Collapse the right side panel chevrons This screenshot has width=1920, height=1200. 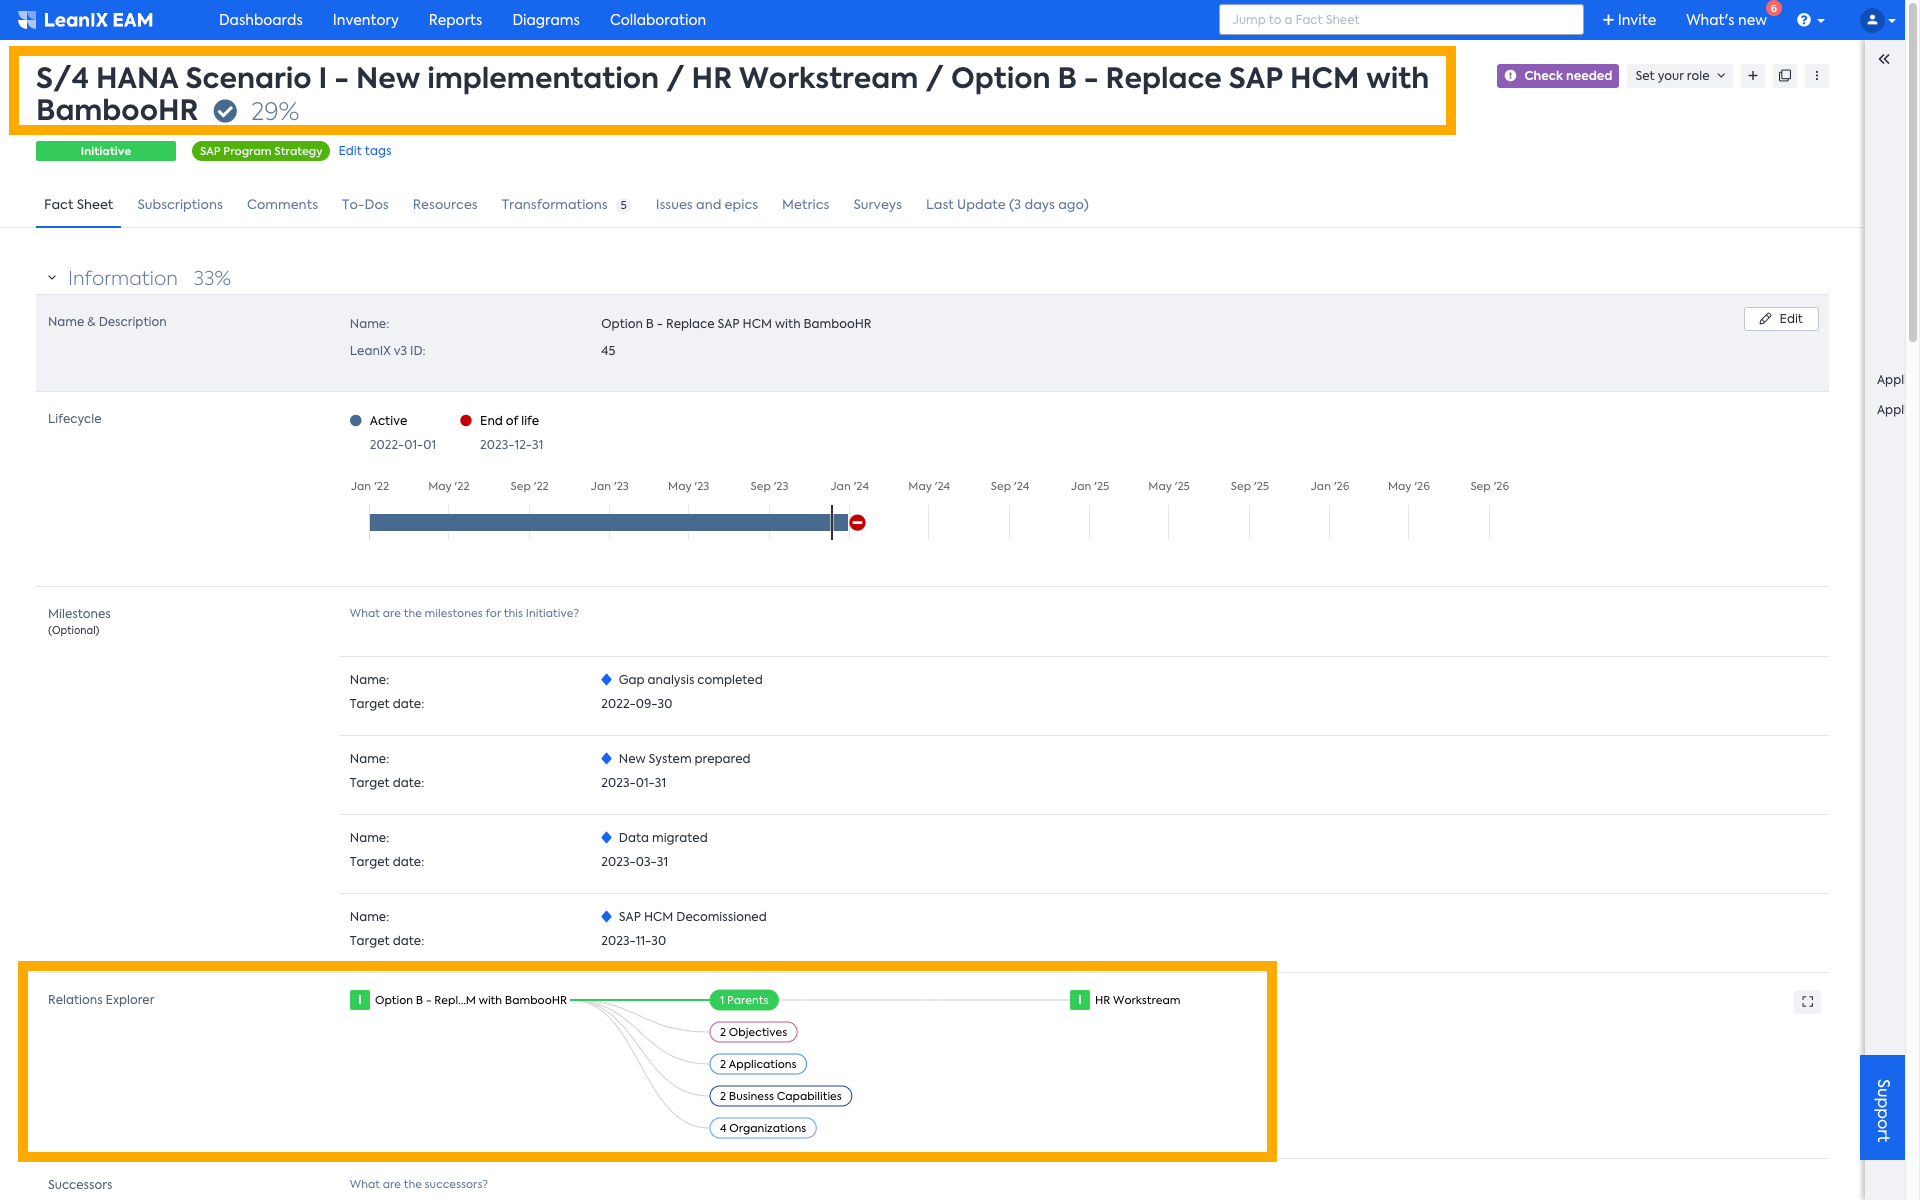[x=1884, y=59]
